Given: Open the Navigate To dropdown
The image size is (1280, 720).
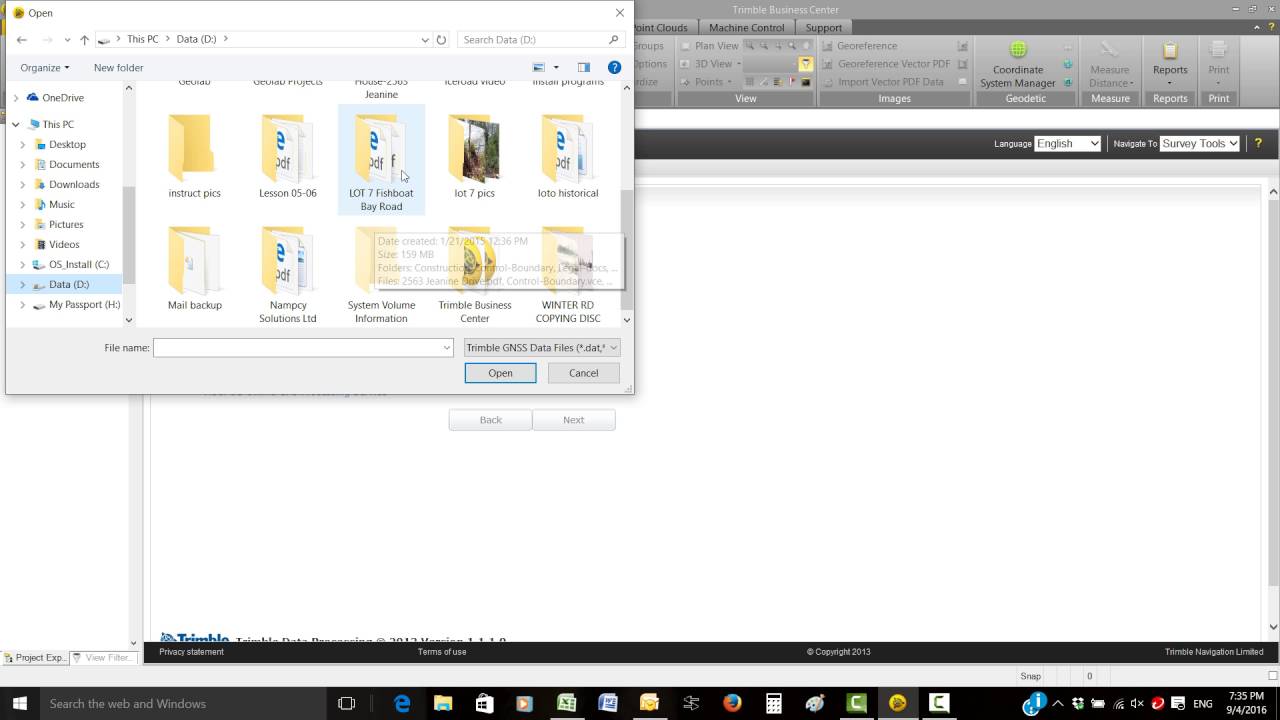Looking at the screenshot, I should coord(1200,144).
